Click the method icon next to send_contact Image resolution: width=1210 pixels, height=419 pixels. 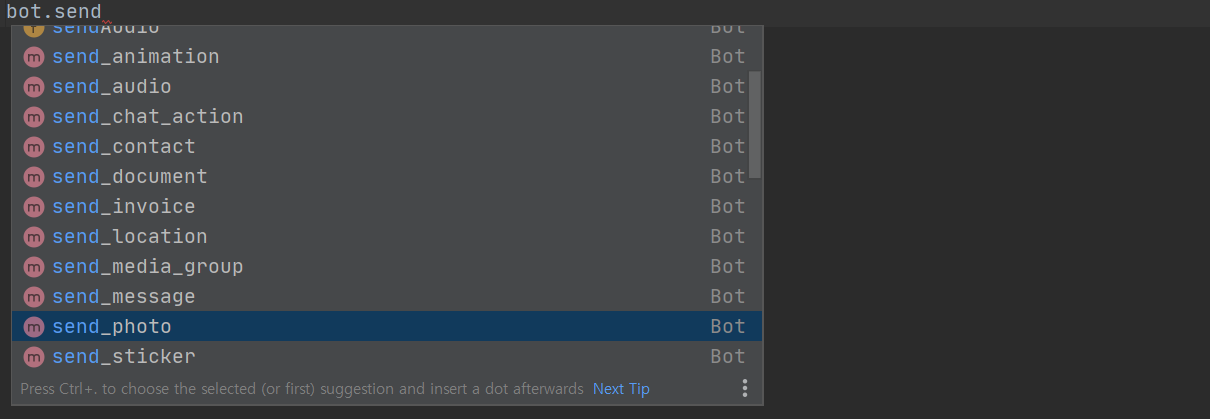click(x=34, y=147)
